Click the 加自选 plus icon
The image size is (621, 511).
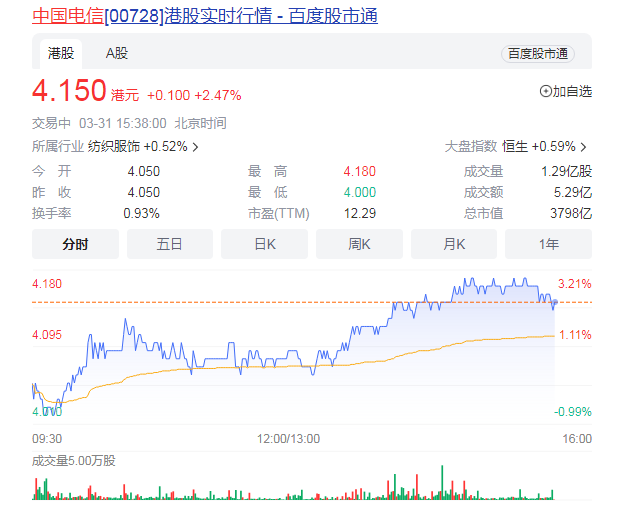545,91
